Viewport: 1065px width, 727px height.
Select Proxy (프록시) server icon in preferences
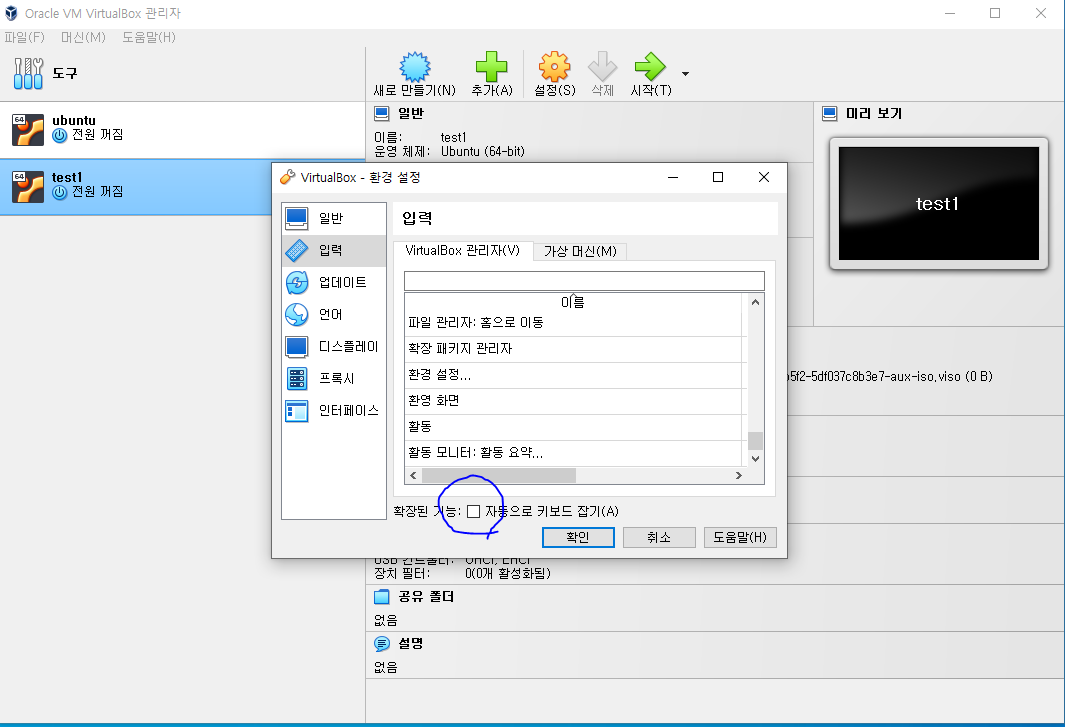[x=297, y=378]
